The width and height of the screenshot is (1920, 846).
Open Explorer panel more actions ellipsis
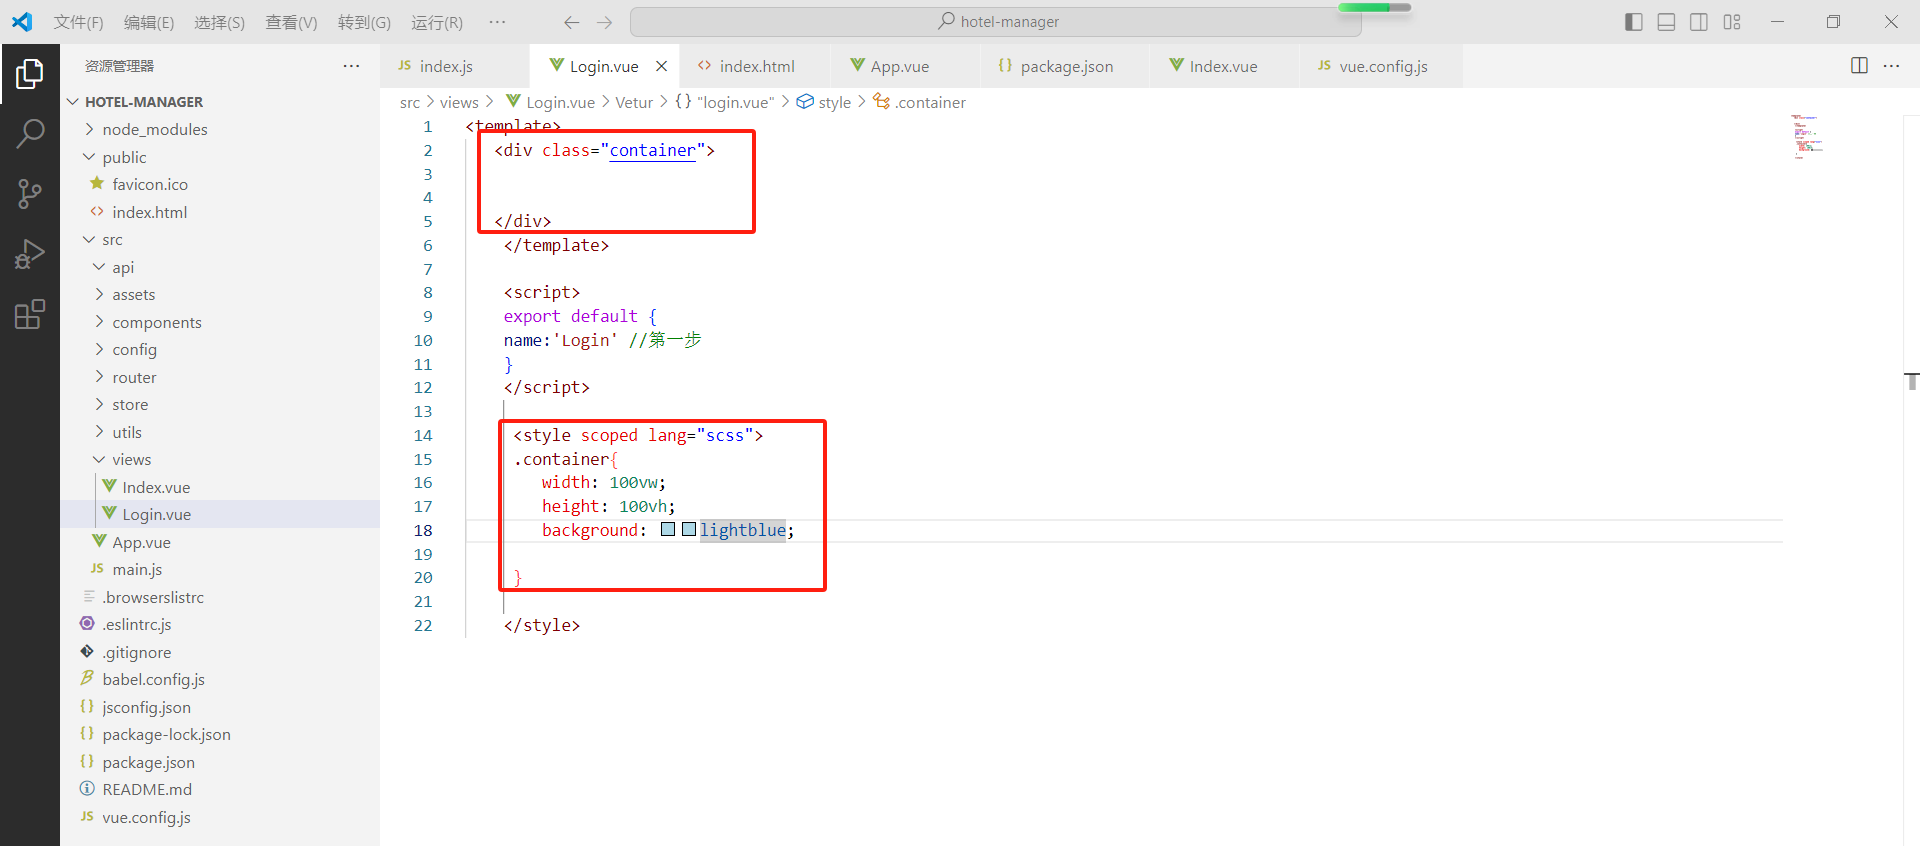coord(351,66)
